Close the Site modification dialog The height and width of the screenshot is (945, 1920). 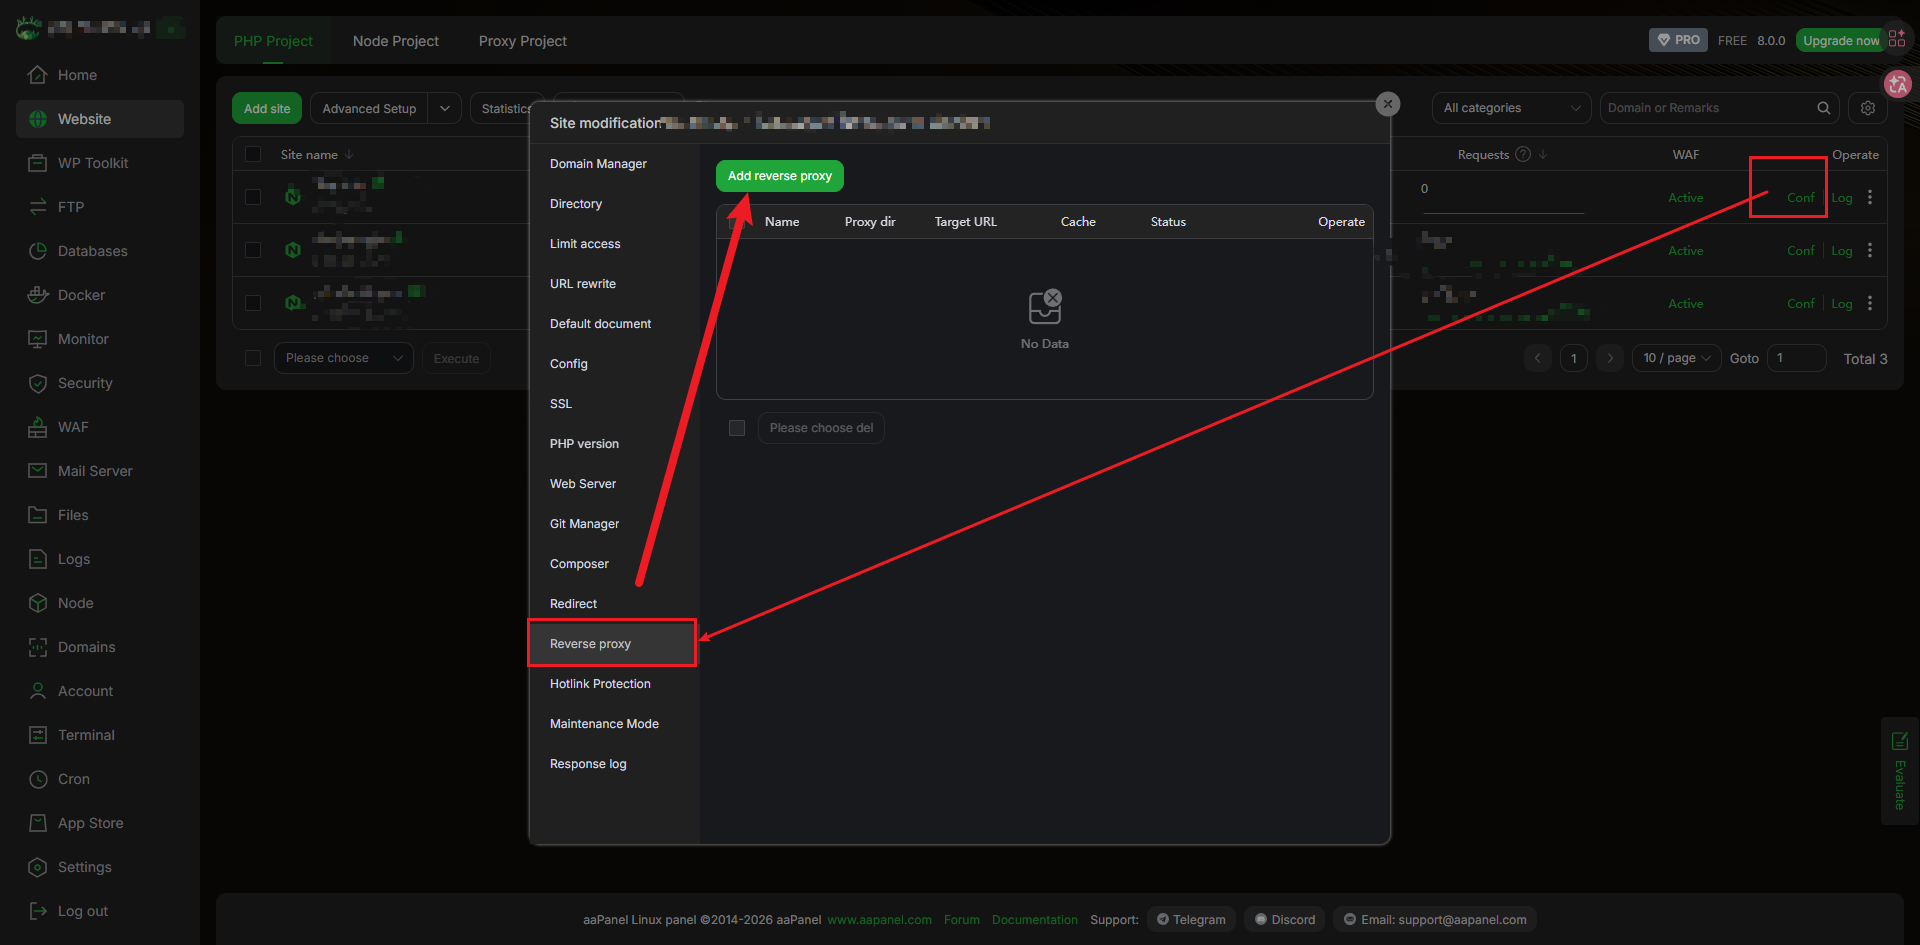pyautogui.click(x=1387, y=104)
